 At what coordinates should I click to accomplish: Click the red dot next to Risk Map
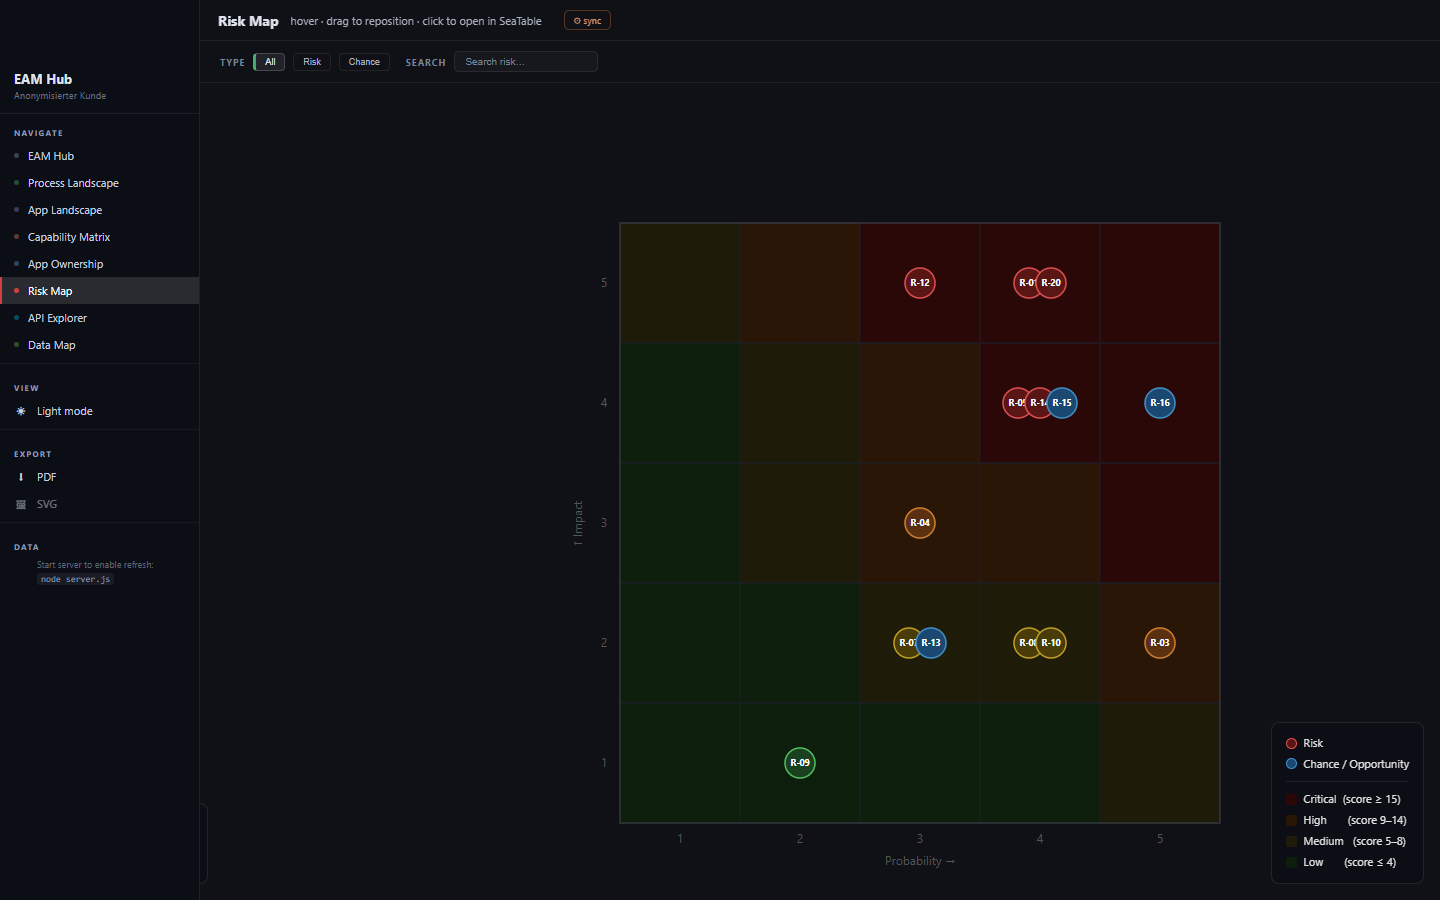tap(17, 291)
